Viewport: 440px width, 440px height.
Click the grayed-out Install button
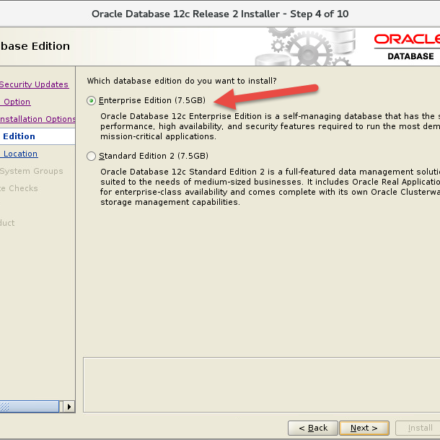[418, 428]
